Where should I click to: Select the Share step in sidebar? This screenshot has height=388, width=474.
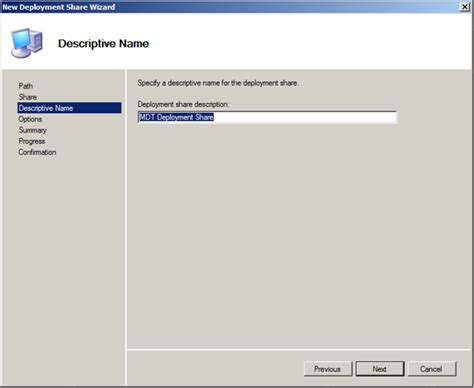28,97
